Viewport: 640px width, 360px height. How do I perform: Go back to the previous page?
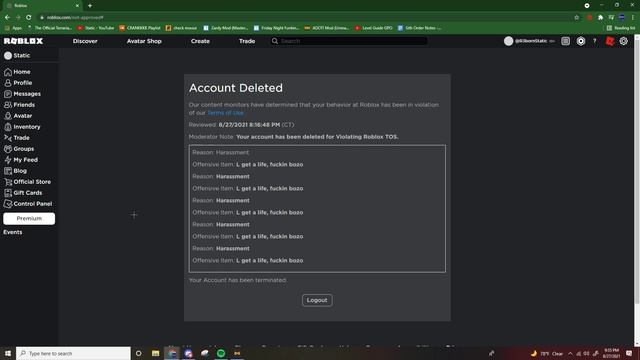pos(7,18)
